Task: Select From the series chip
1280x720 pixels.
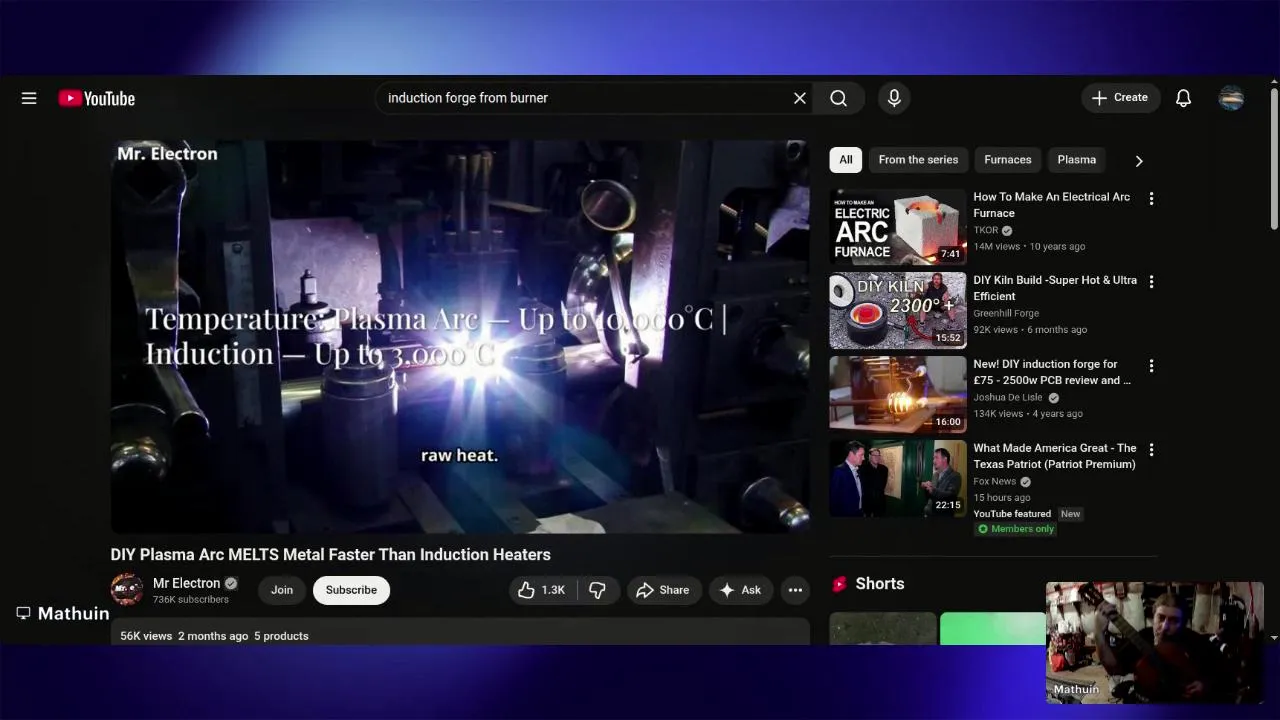Action: pyautogui.click(x=918, y=160)
